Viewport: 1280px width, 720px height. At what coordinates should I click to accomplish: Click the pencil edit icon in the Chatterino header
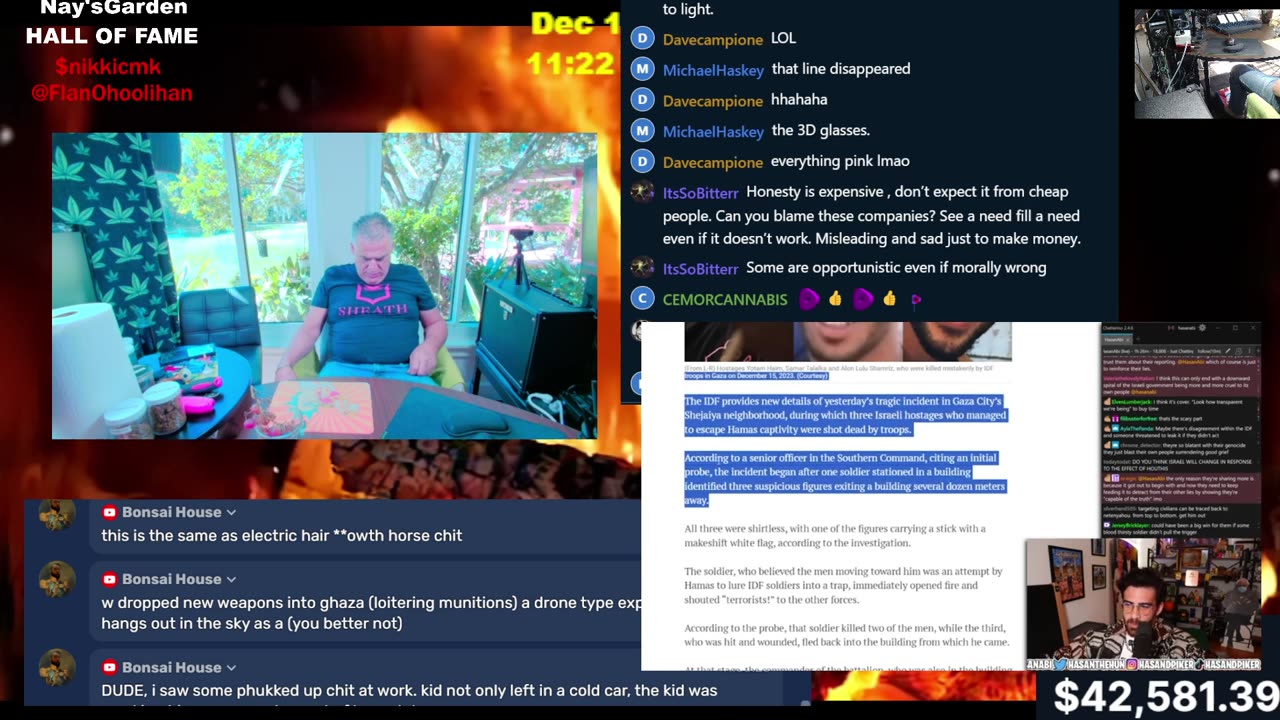click(1227, 351)
